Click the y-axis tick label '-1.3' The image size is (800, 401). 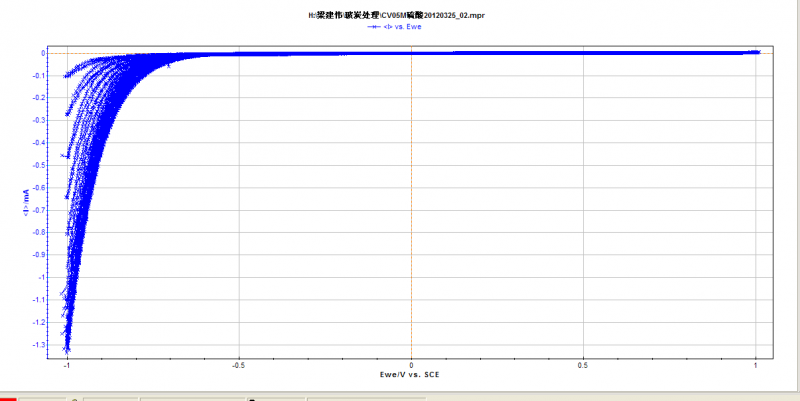point(39,345)
